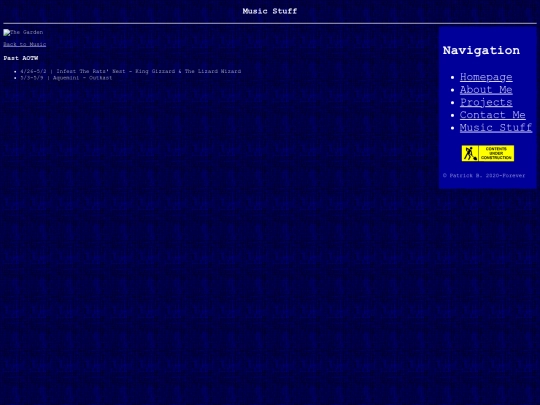Click the Music Stuff page title
540x405 pixels.
270,11
